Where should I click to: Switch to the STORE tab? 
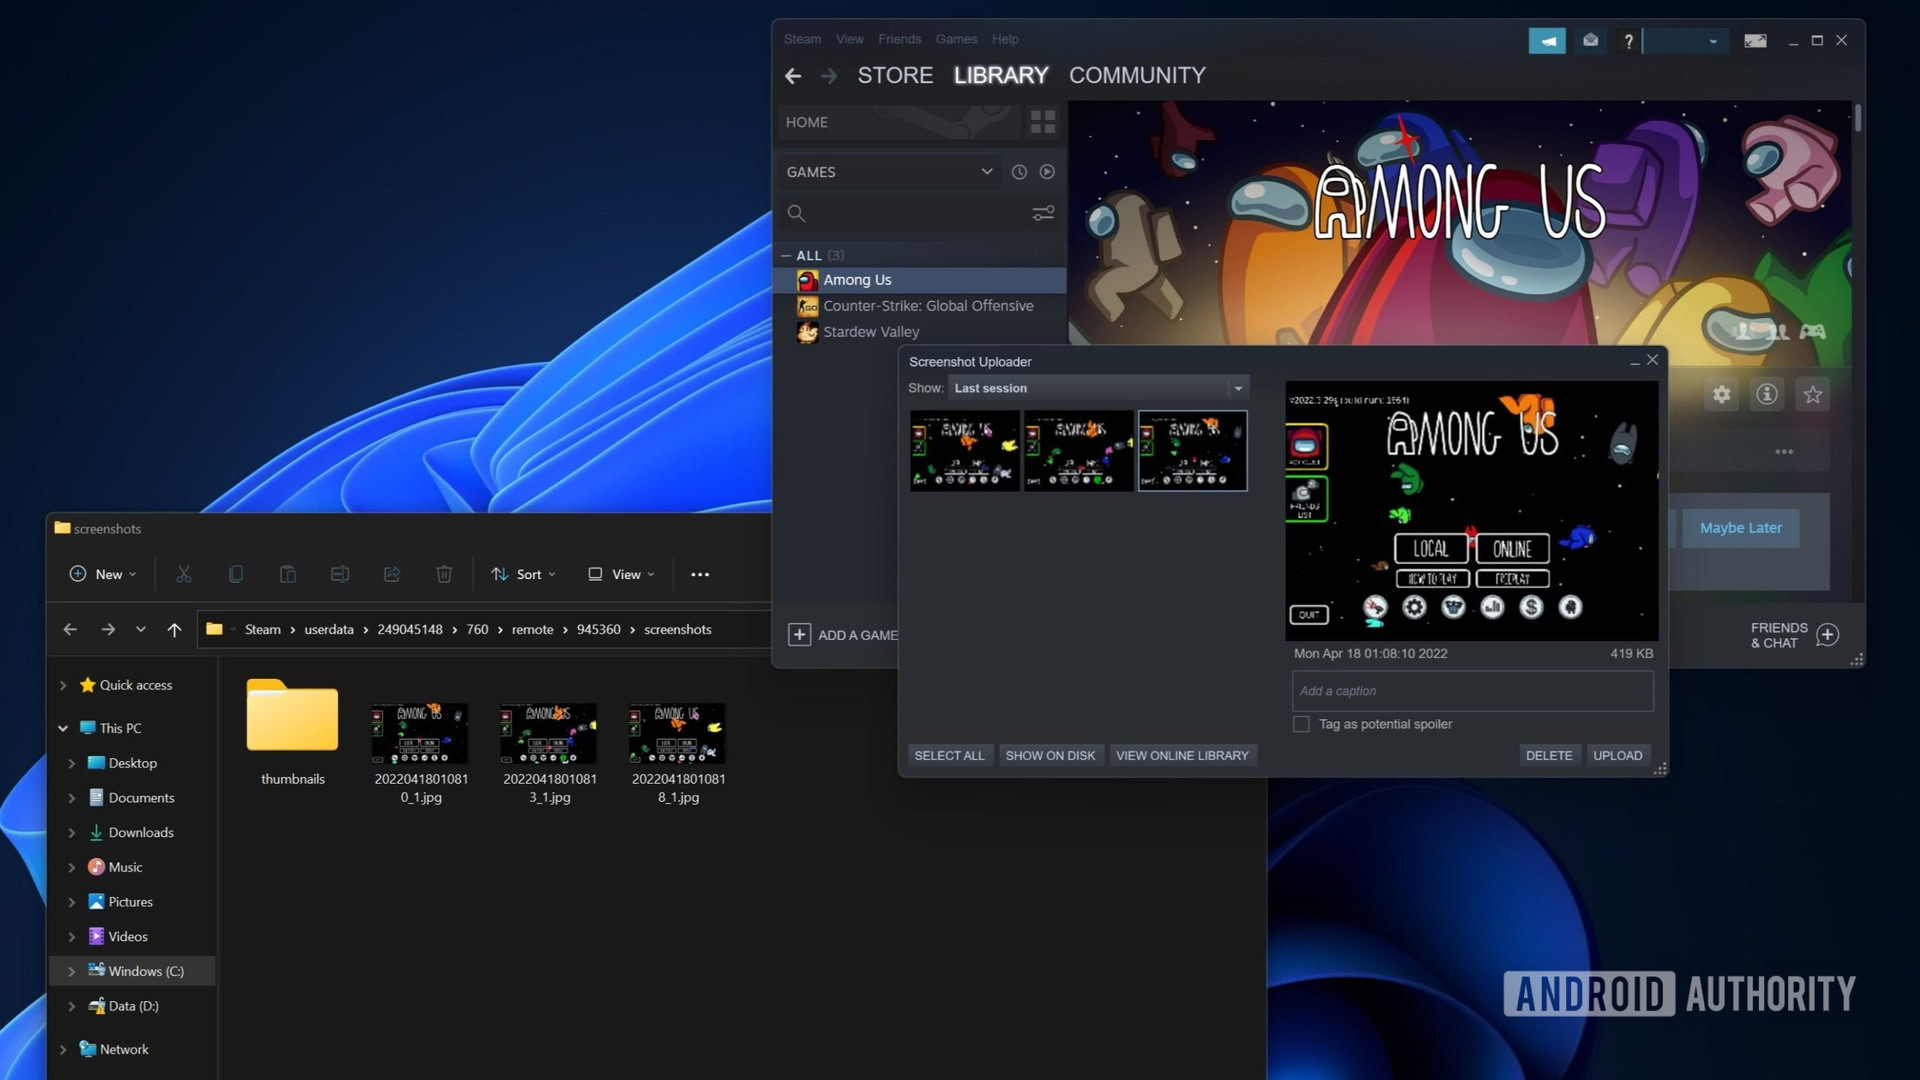pyautogui.click(x=895, y=76)
